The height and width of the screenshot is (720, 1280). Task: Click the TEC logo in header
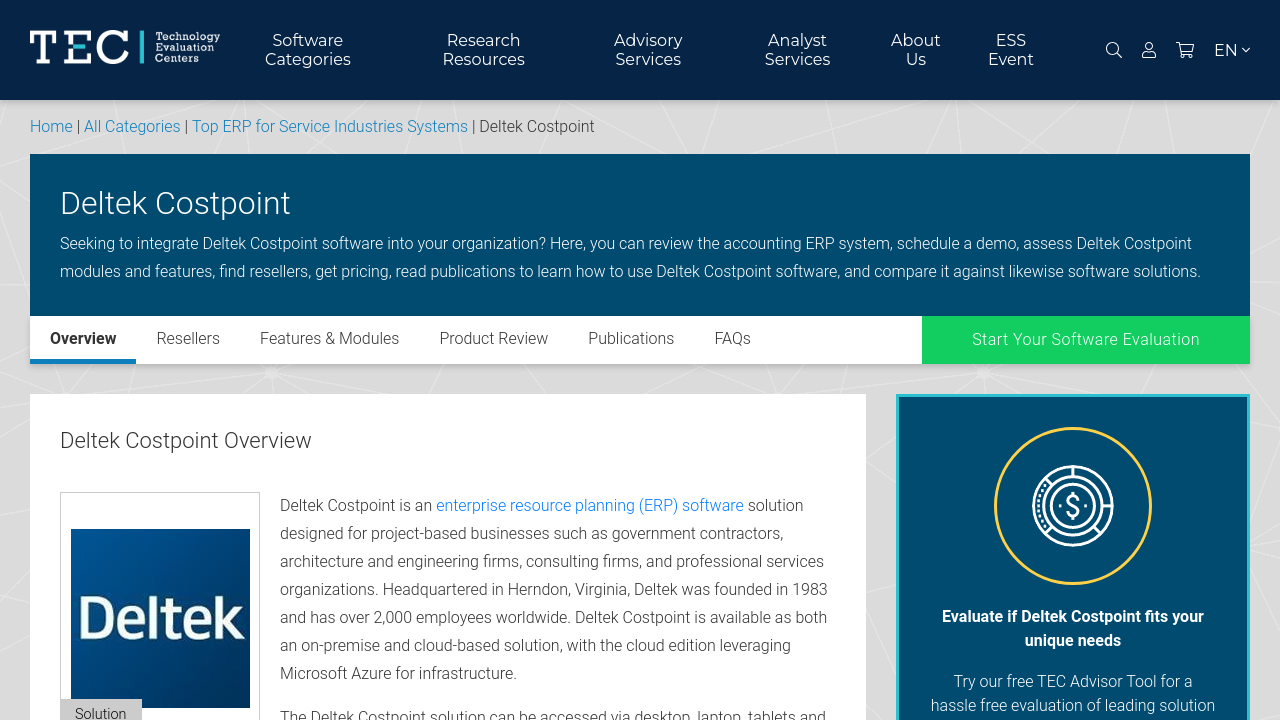125,47
